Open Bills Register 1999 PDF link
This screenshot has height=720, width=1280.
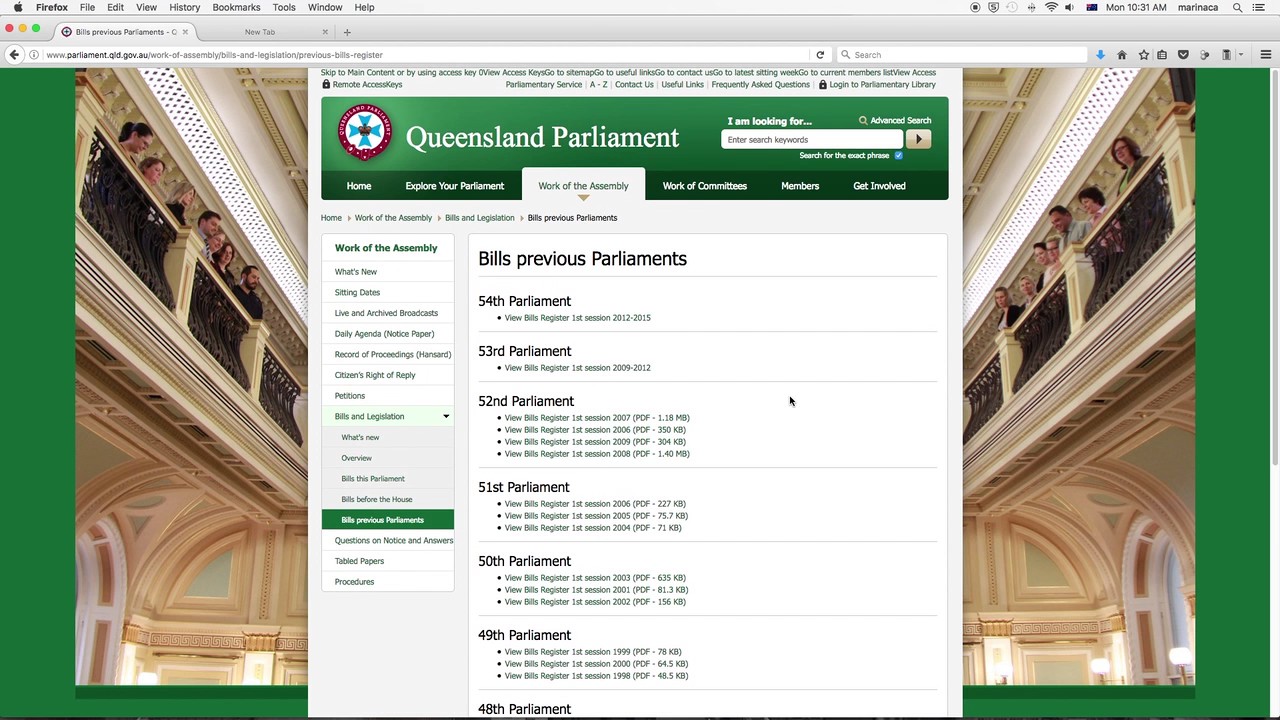(x=593, y=652)
